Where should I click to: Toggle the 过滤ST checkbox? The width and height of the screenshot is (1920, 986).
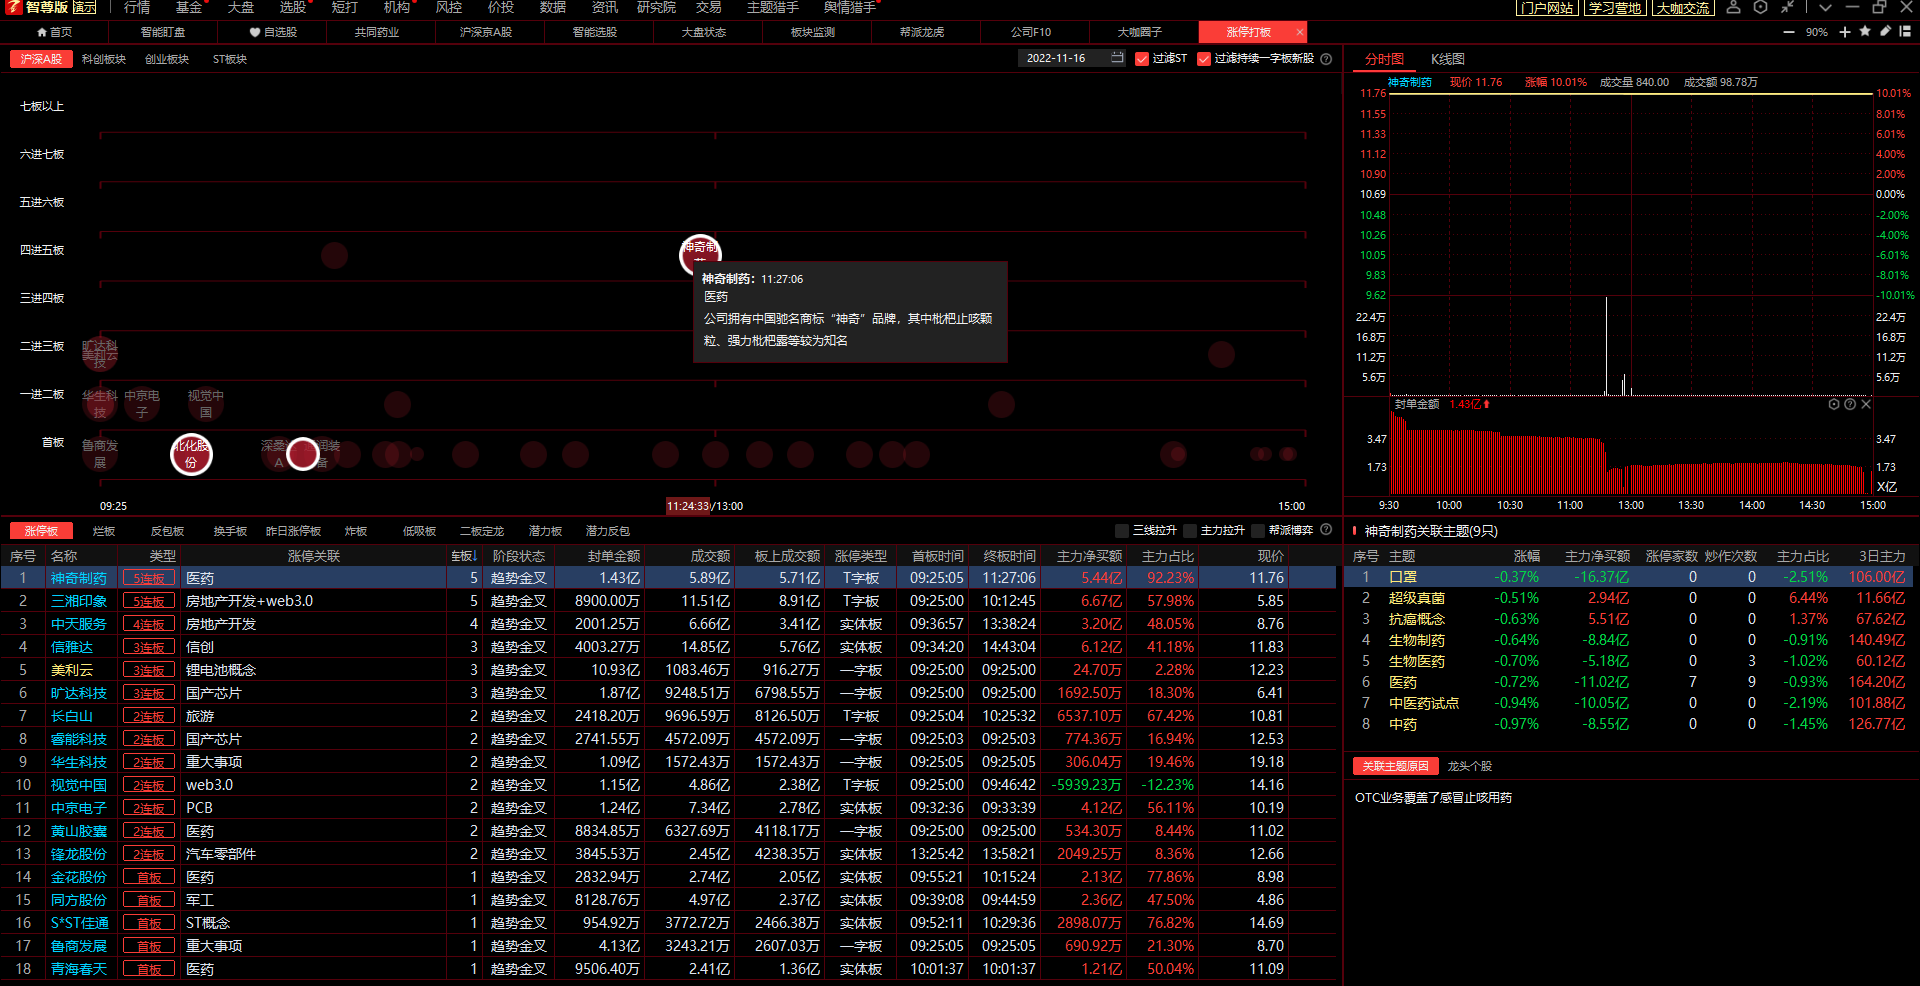(x=1142, y=59)
